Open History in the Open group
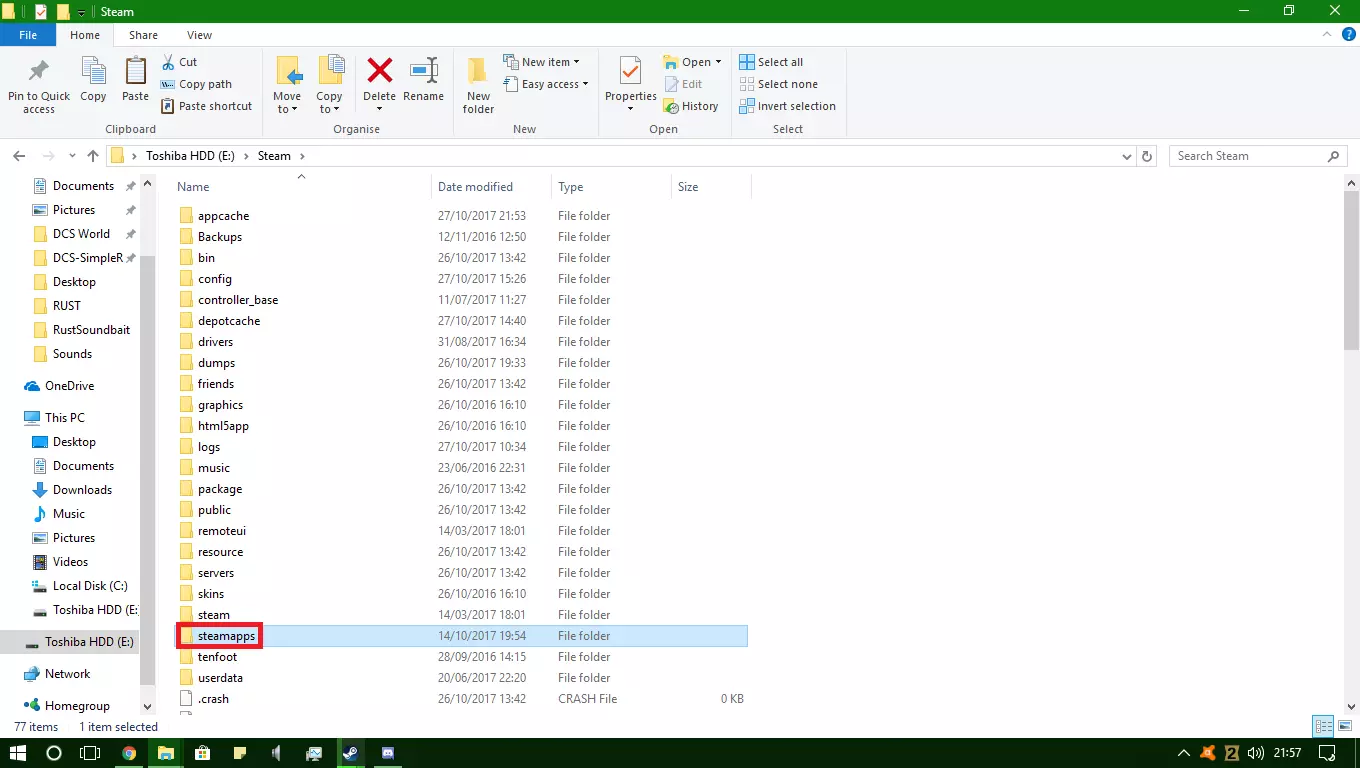1360x768 pixels. 691,106
